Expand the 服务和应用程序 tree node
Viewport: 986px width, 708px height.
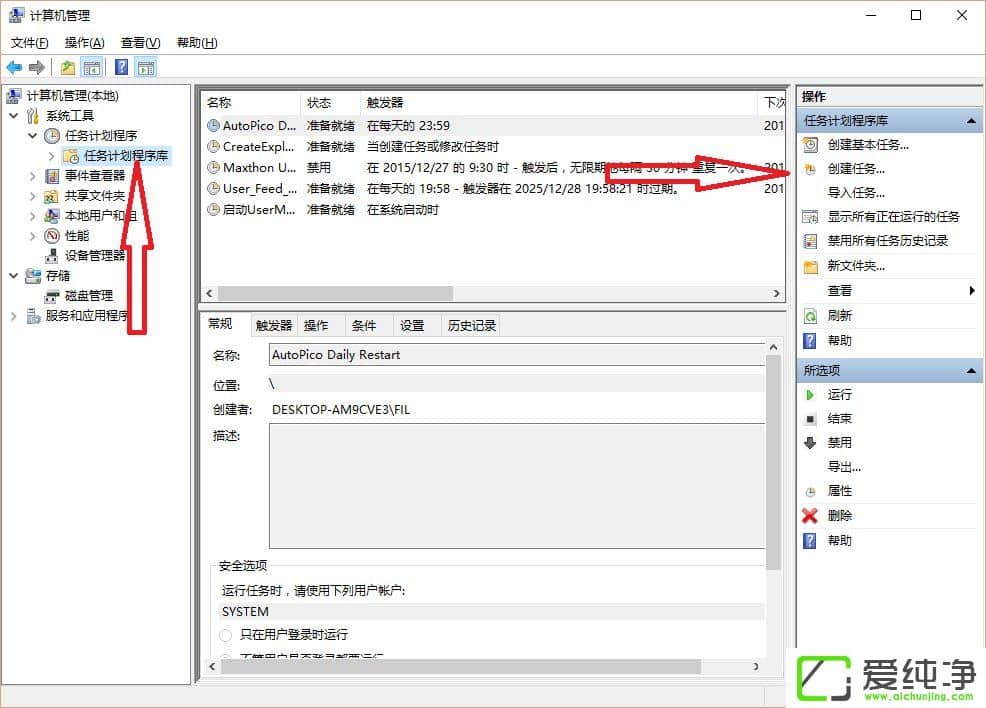[13, 315]
